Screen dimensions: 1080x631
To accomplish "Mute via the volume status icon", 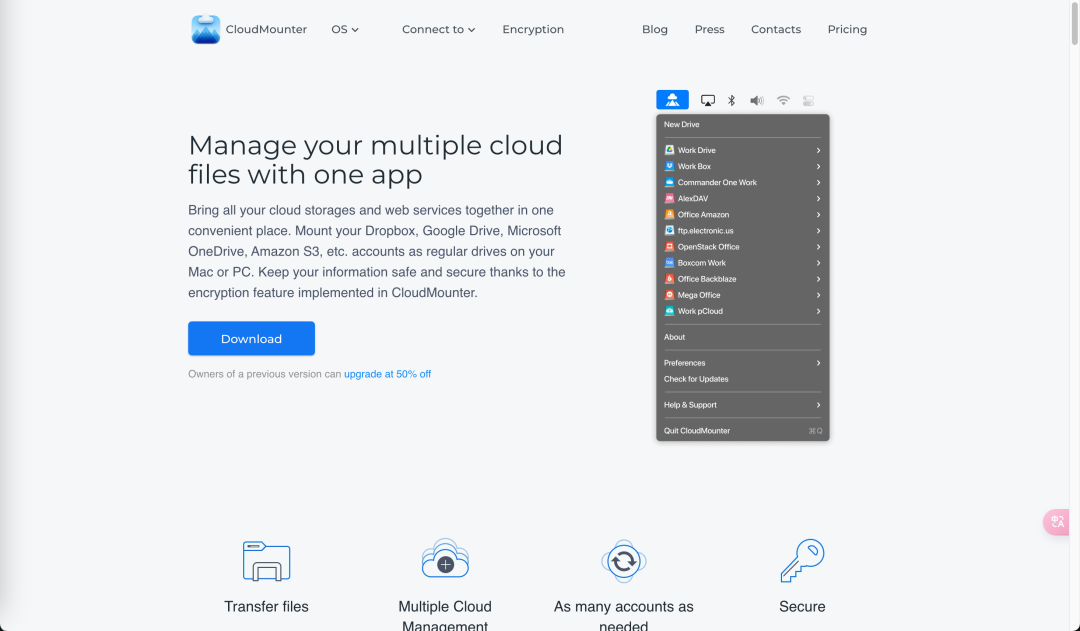I will point(756,99).
